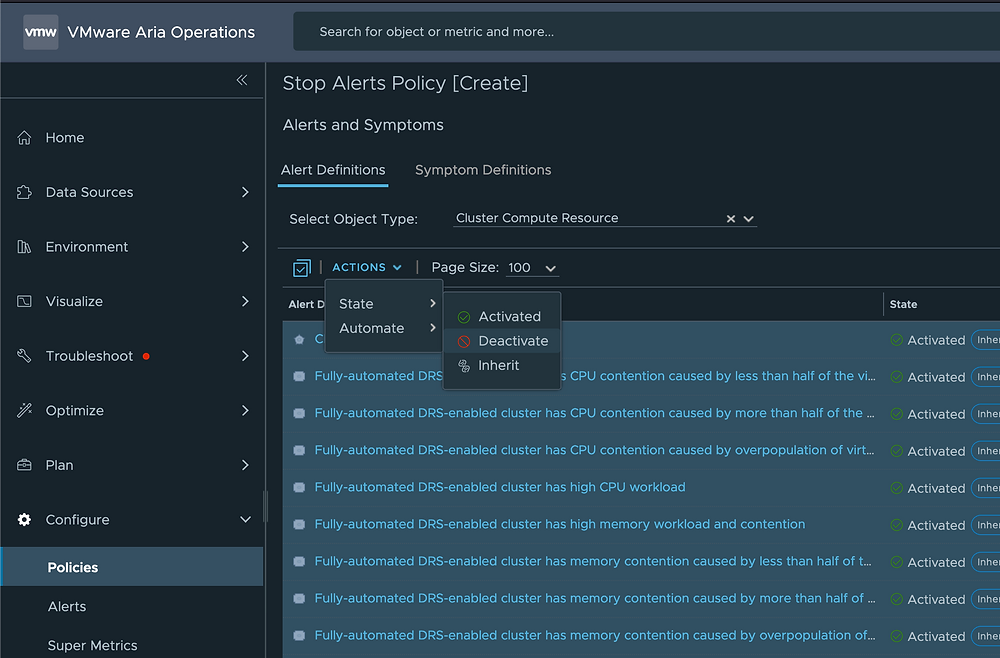Click the Optimize magic wand icon
Viewport: 1000px width, 658px height.
[x=24, y=411]
